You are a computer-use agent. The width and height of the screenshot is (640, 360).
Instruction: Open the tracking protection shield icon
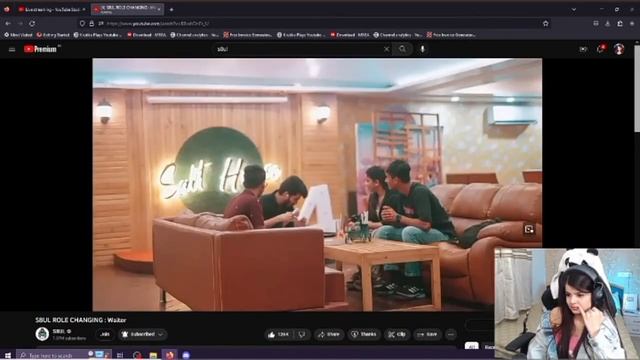(x=82, y=24)
